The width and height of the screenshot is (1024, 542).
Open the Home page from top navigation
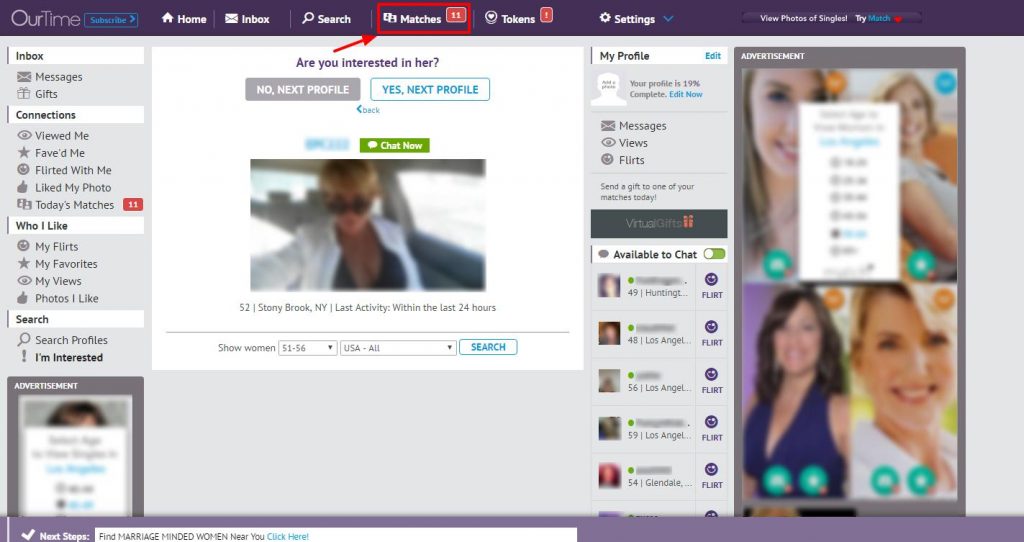[x=184, y=19]
